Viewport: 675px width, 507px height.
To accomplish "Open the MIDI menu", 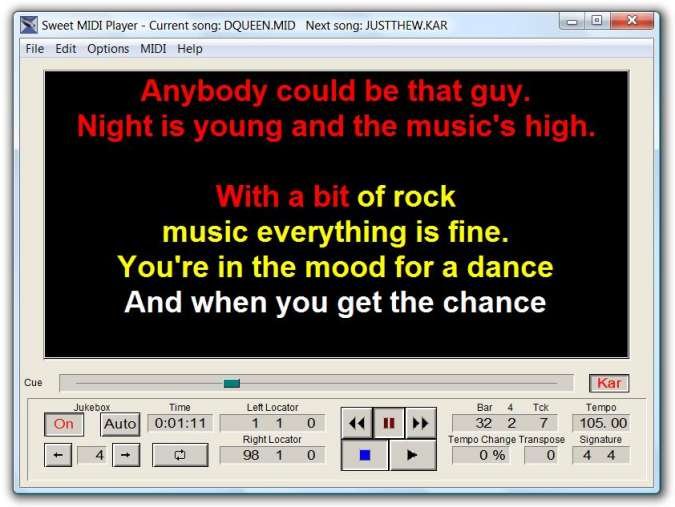I will 153,49.
